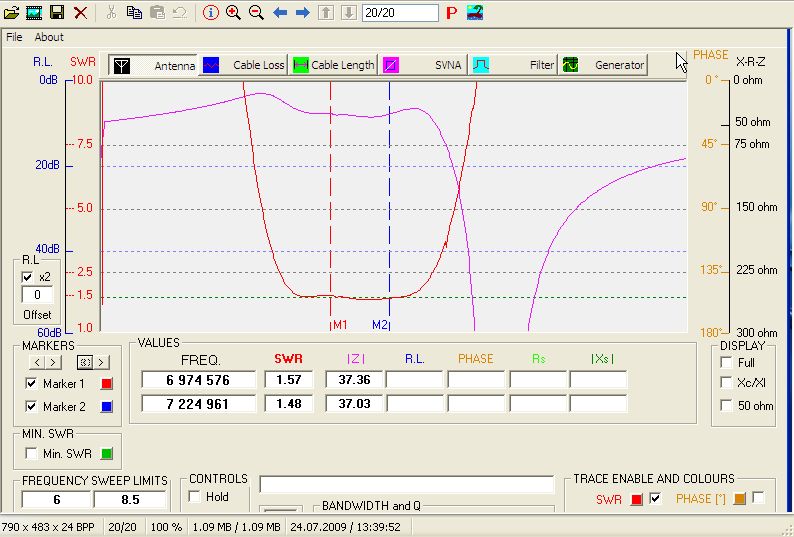The width and height of the screenshot is (794, 537).
Task: Open the File menu
Action: click(x=14, y=37)
